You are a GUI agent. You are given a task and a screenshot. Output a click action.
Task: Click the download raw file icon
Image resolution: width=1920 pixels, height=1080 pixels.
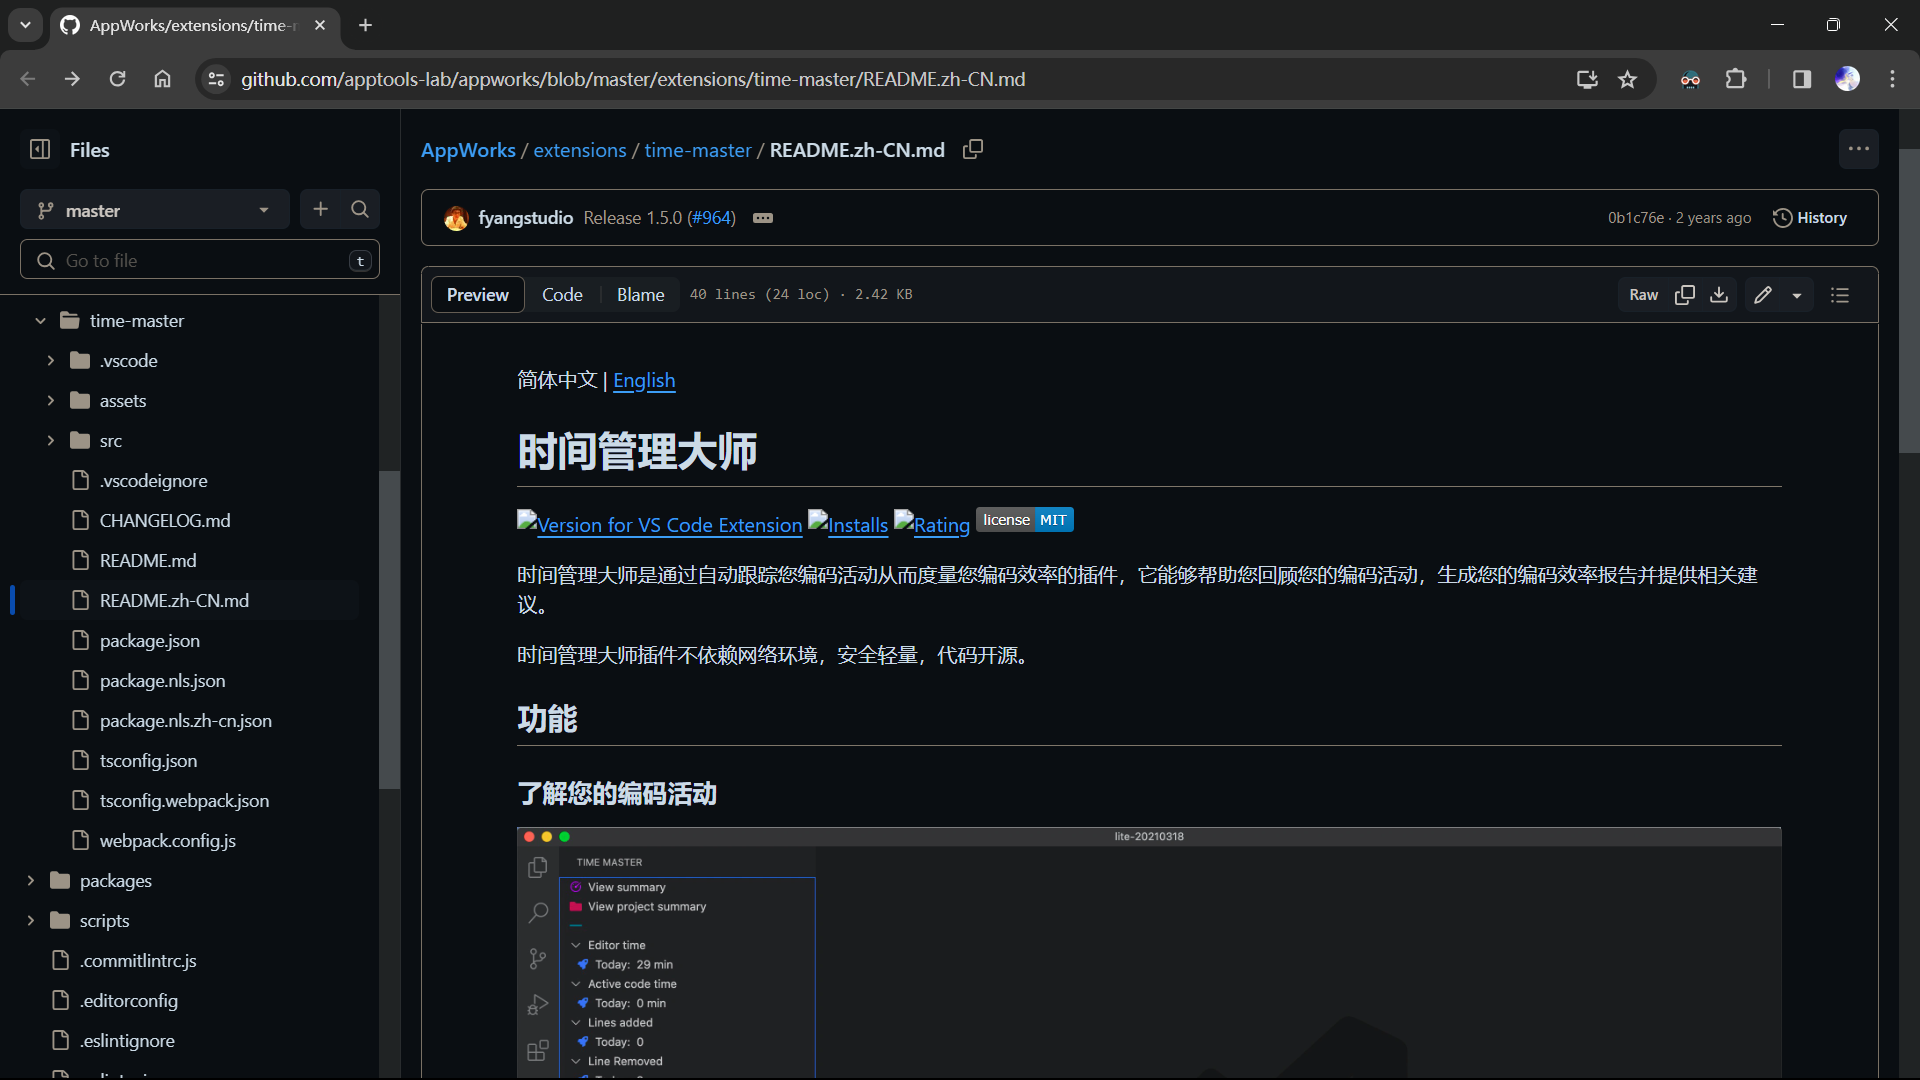point(1718,293)
